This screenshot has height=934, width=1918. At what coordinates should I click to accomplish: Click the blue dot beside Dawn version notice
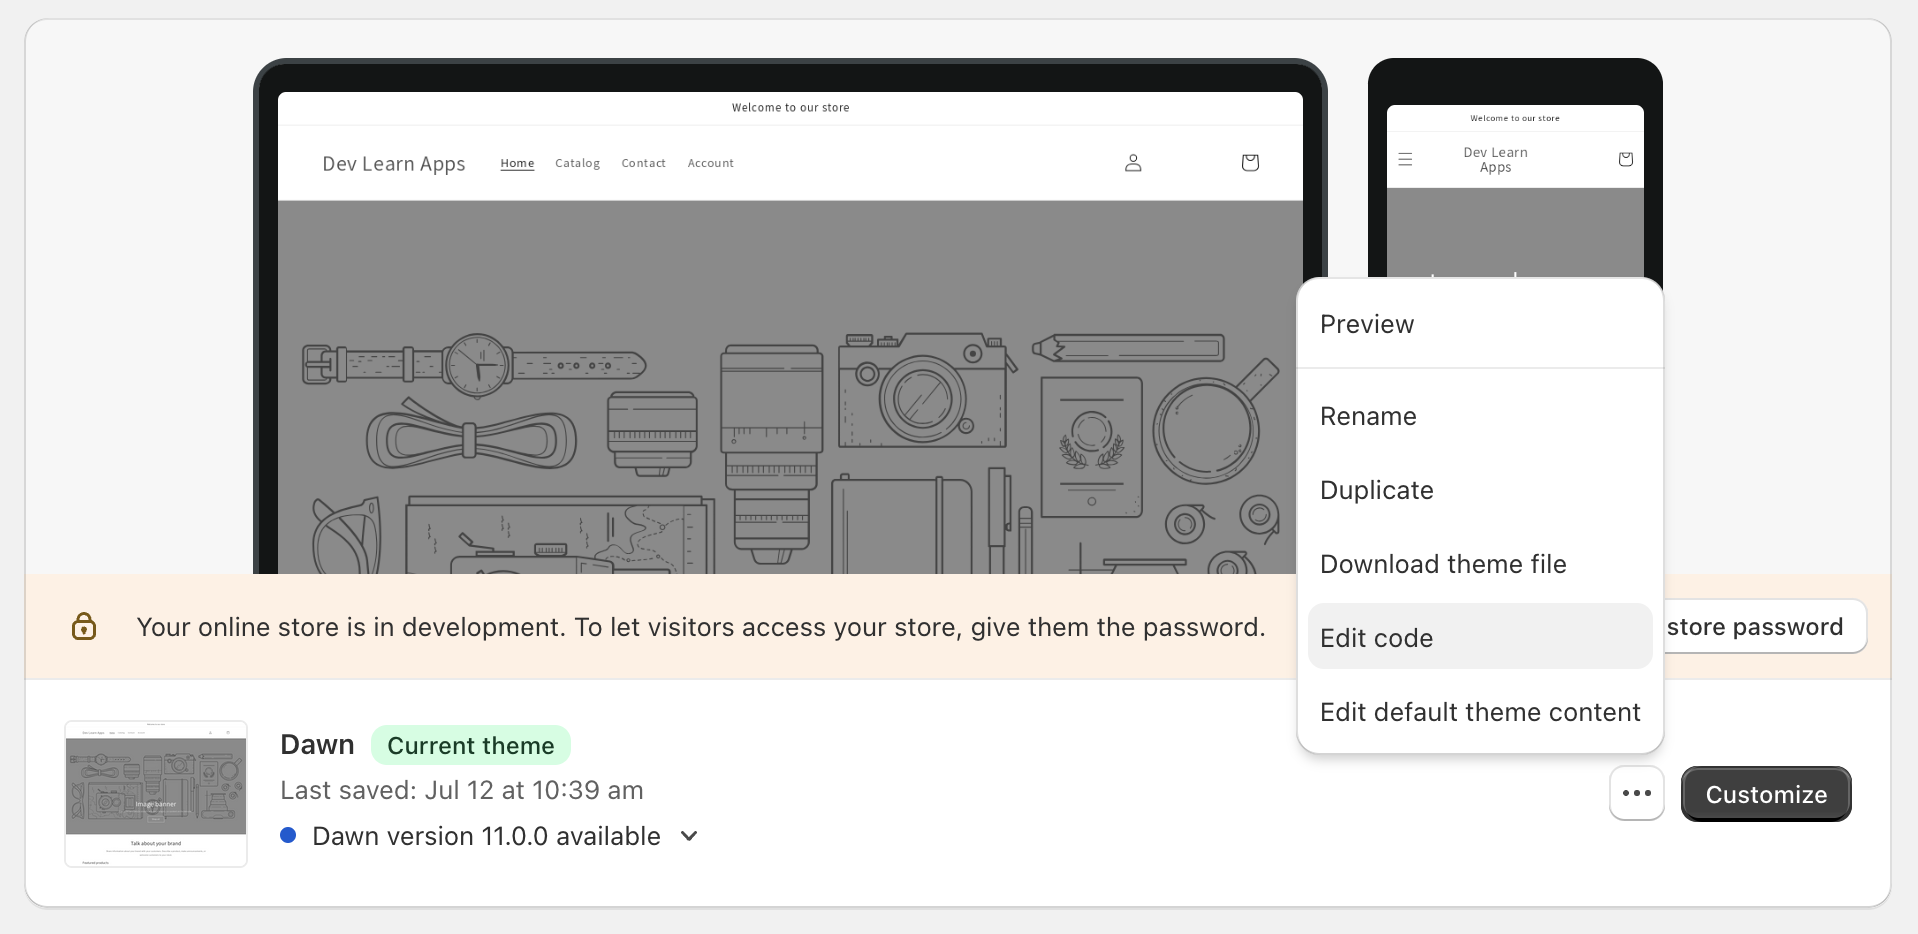coord(288,836)
